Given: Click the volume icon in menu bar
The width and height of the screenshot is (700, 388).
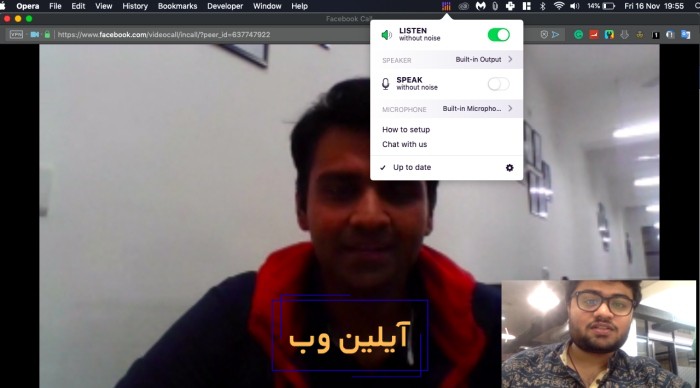Looking at the screenshot, I should [x=575, y=6].
